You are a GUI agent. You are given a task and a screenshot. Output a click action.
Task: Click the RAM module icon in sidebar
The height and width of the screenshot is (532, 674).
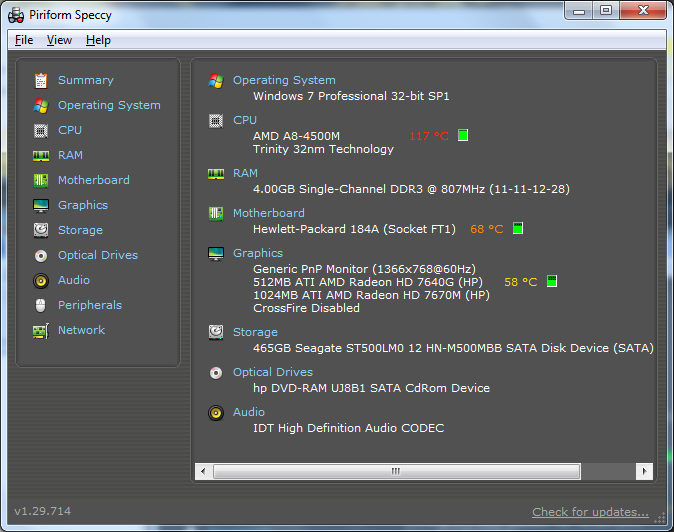tap(41, 155)
